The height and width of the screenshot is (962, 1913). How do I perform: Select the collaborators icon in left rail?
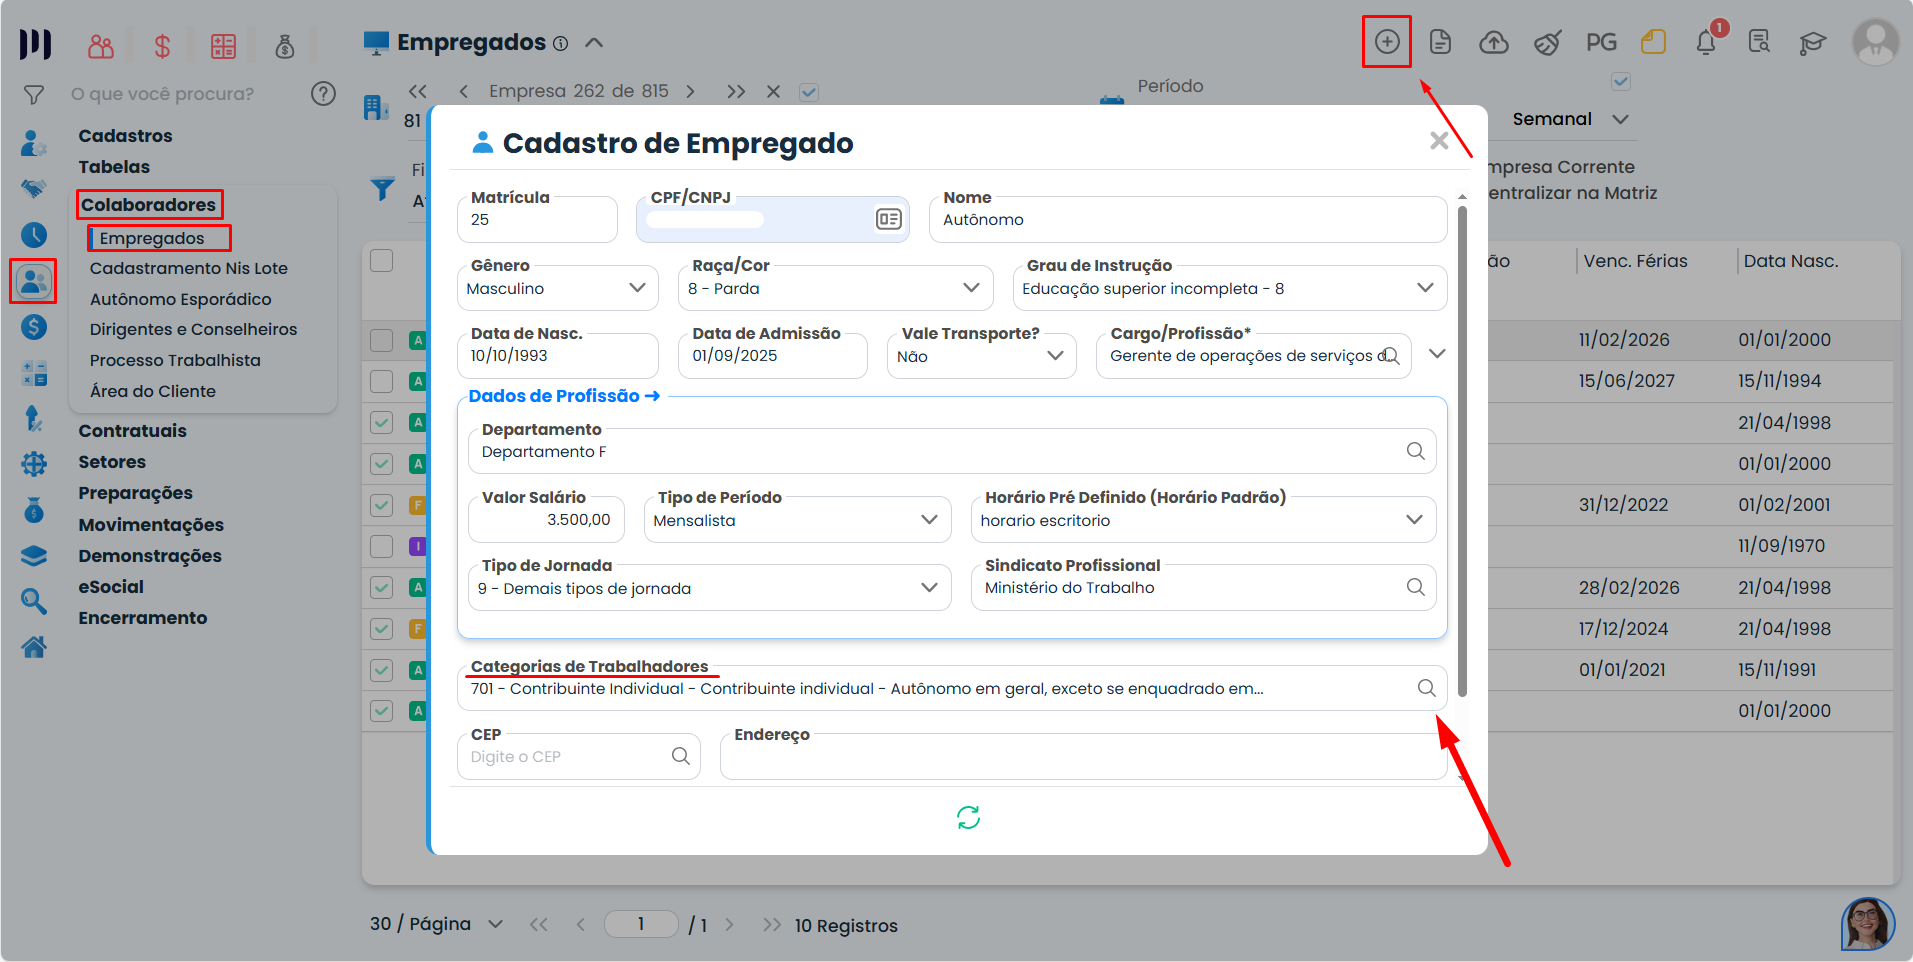pyautogui.click(x=34, y=281)
